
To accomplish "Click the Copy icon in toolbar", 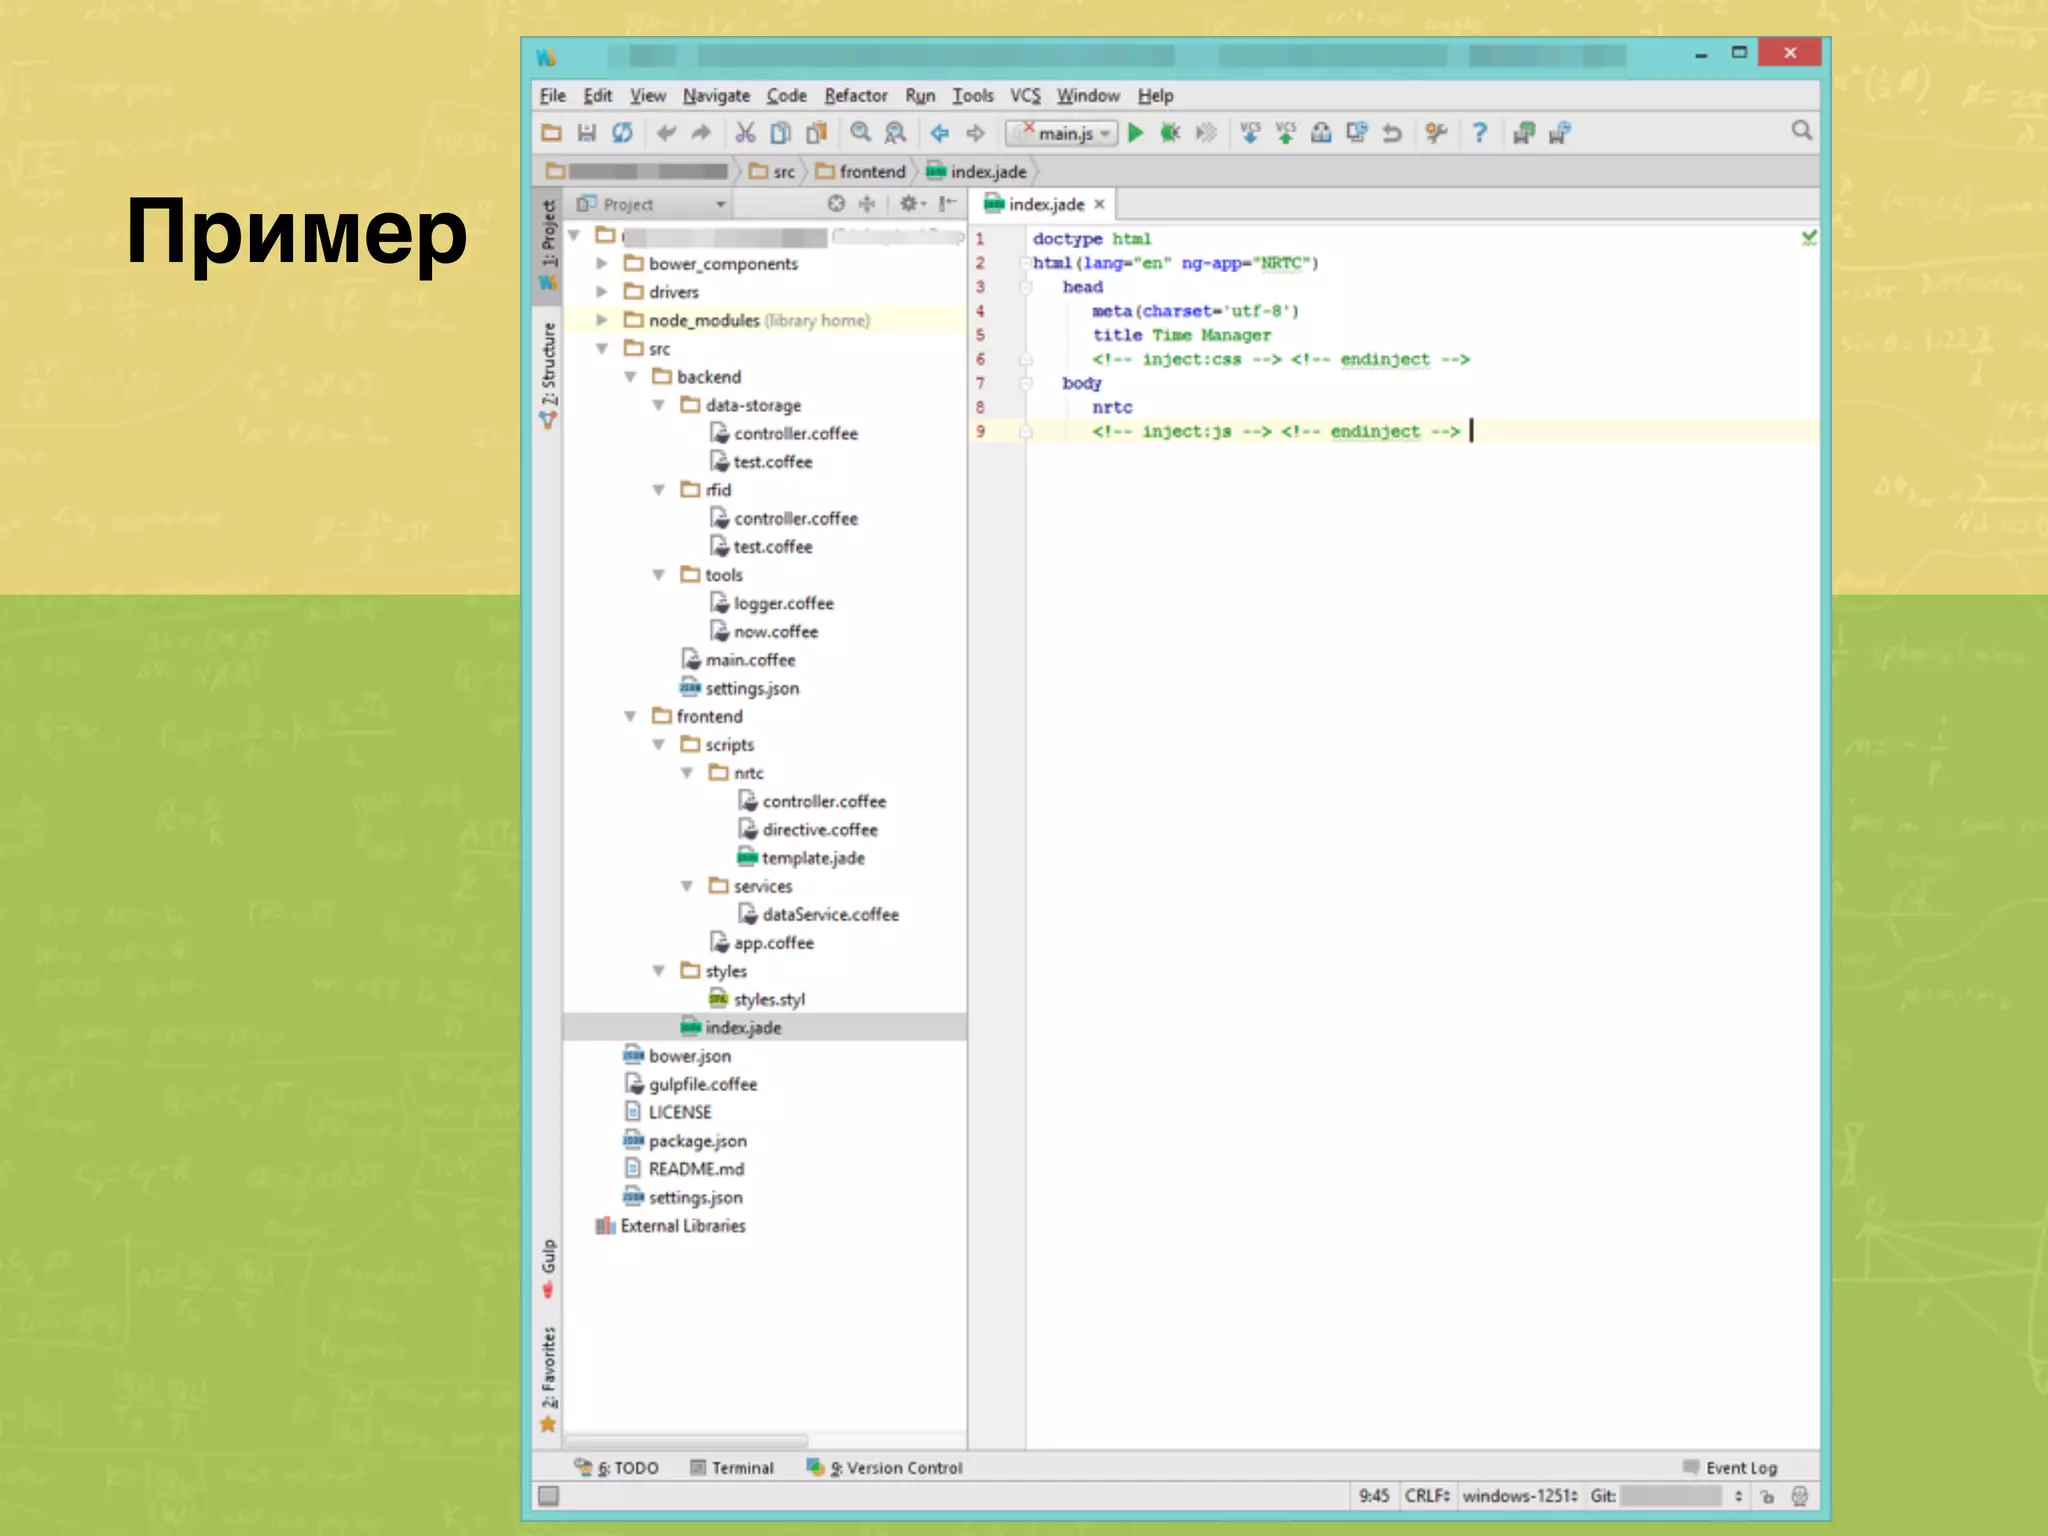I will (x=781, y=132).
